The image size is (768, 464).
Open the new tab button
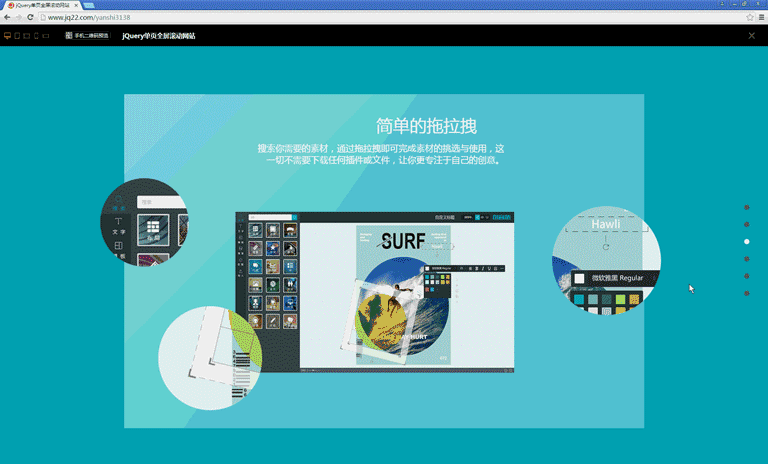click(x=89, y=5)
